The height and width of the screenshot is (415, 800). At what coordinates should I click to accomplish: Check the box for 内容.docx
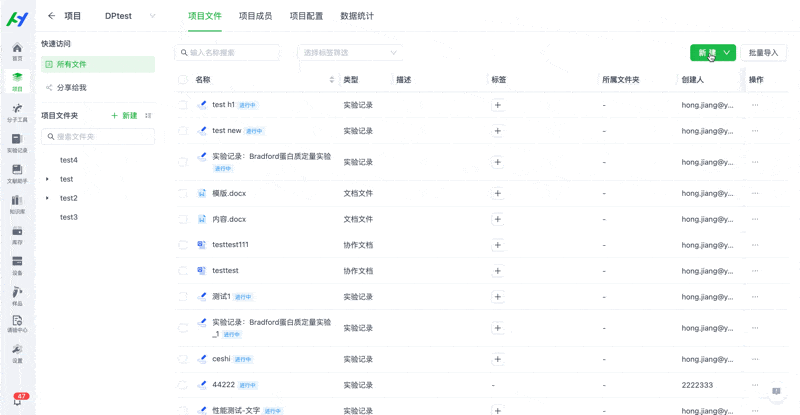[183, 219]
